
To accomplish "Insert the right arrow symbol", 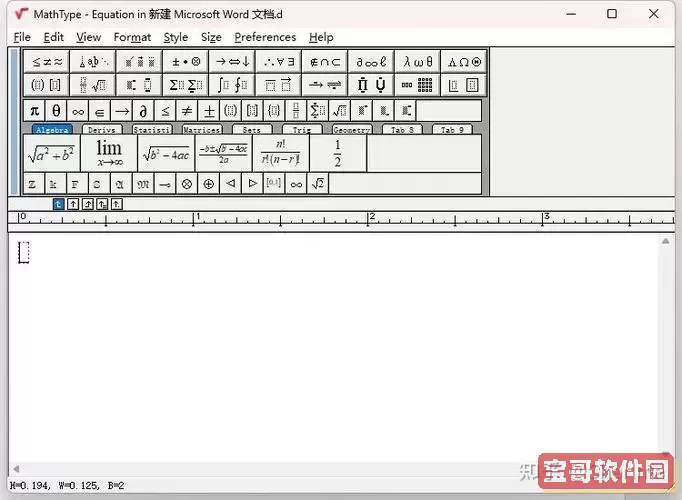I will click(x=121, y=111).
